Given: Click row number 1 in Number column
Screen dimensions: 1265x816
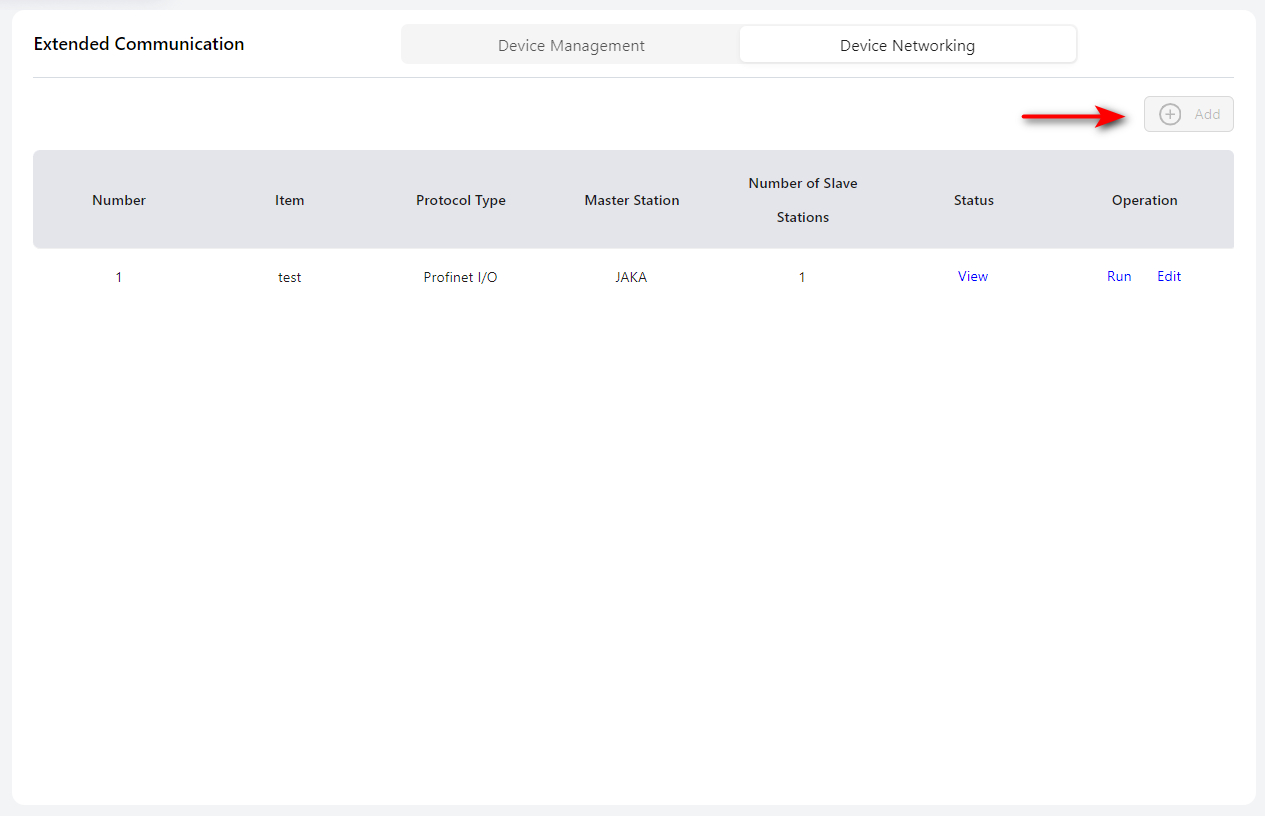Looking at the screenshot, I should (x=119, y=277).
